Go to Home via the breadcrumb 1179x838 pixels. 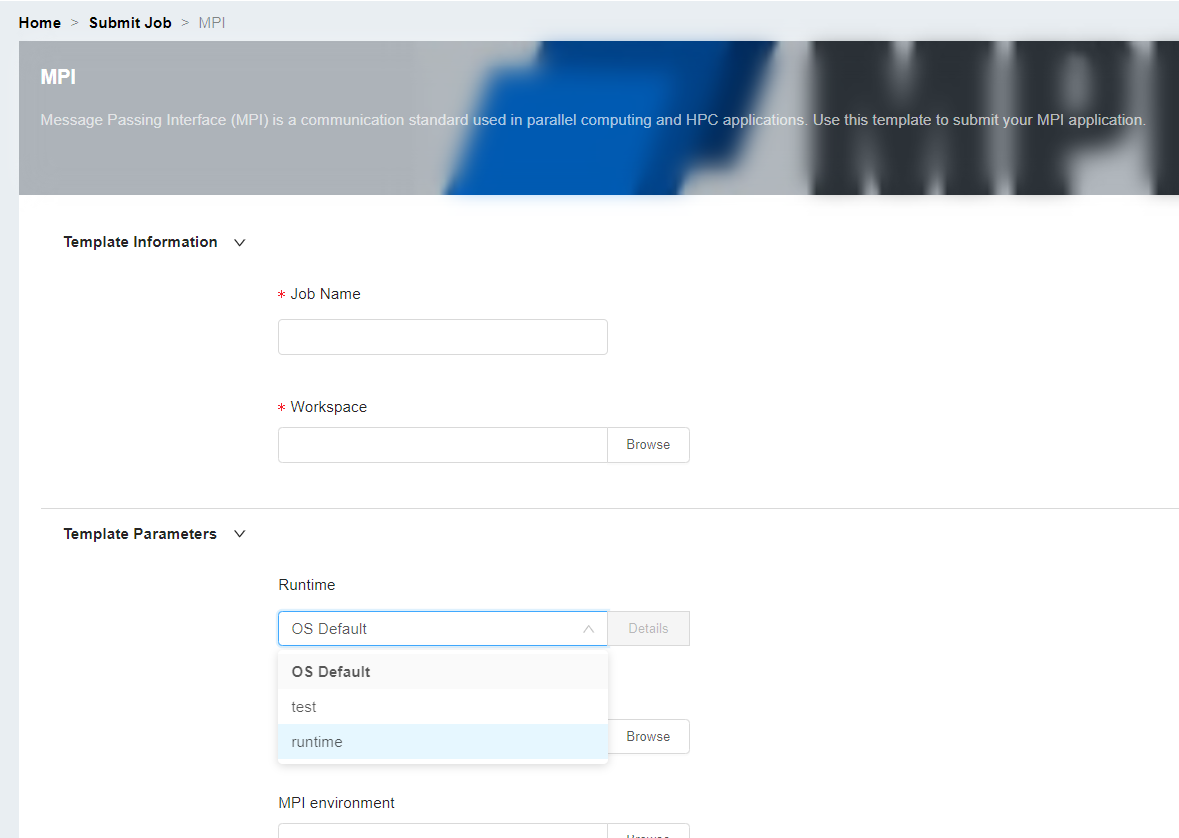(40, 22)
